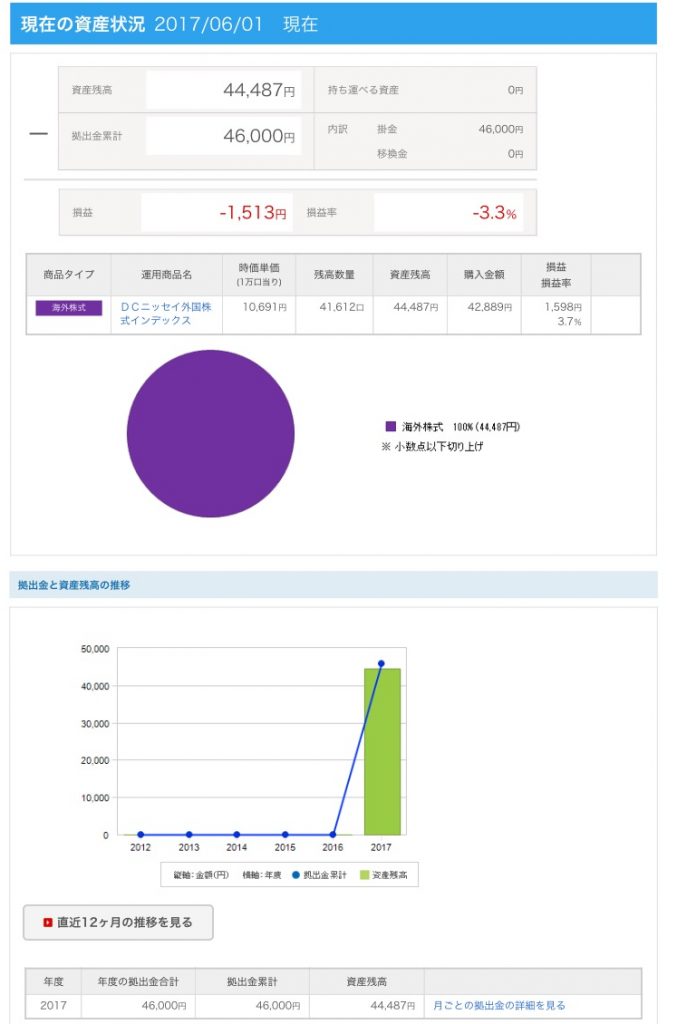Click the red arrow icon in the 直近12ヶ月 button
This screenshot has height=1024, width=677.
(x=47, y=922)
